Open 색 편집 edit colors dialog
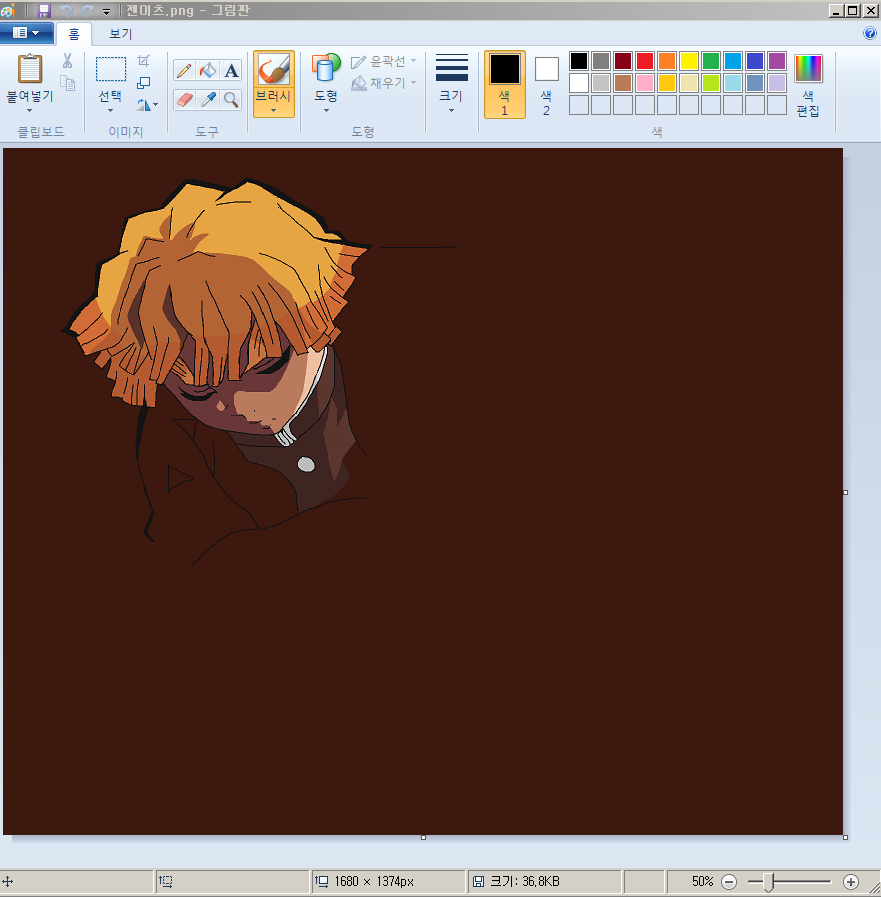881x897 pixels. (x=808, y=85)
